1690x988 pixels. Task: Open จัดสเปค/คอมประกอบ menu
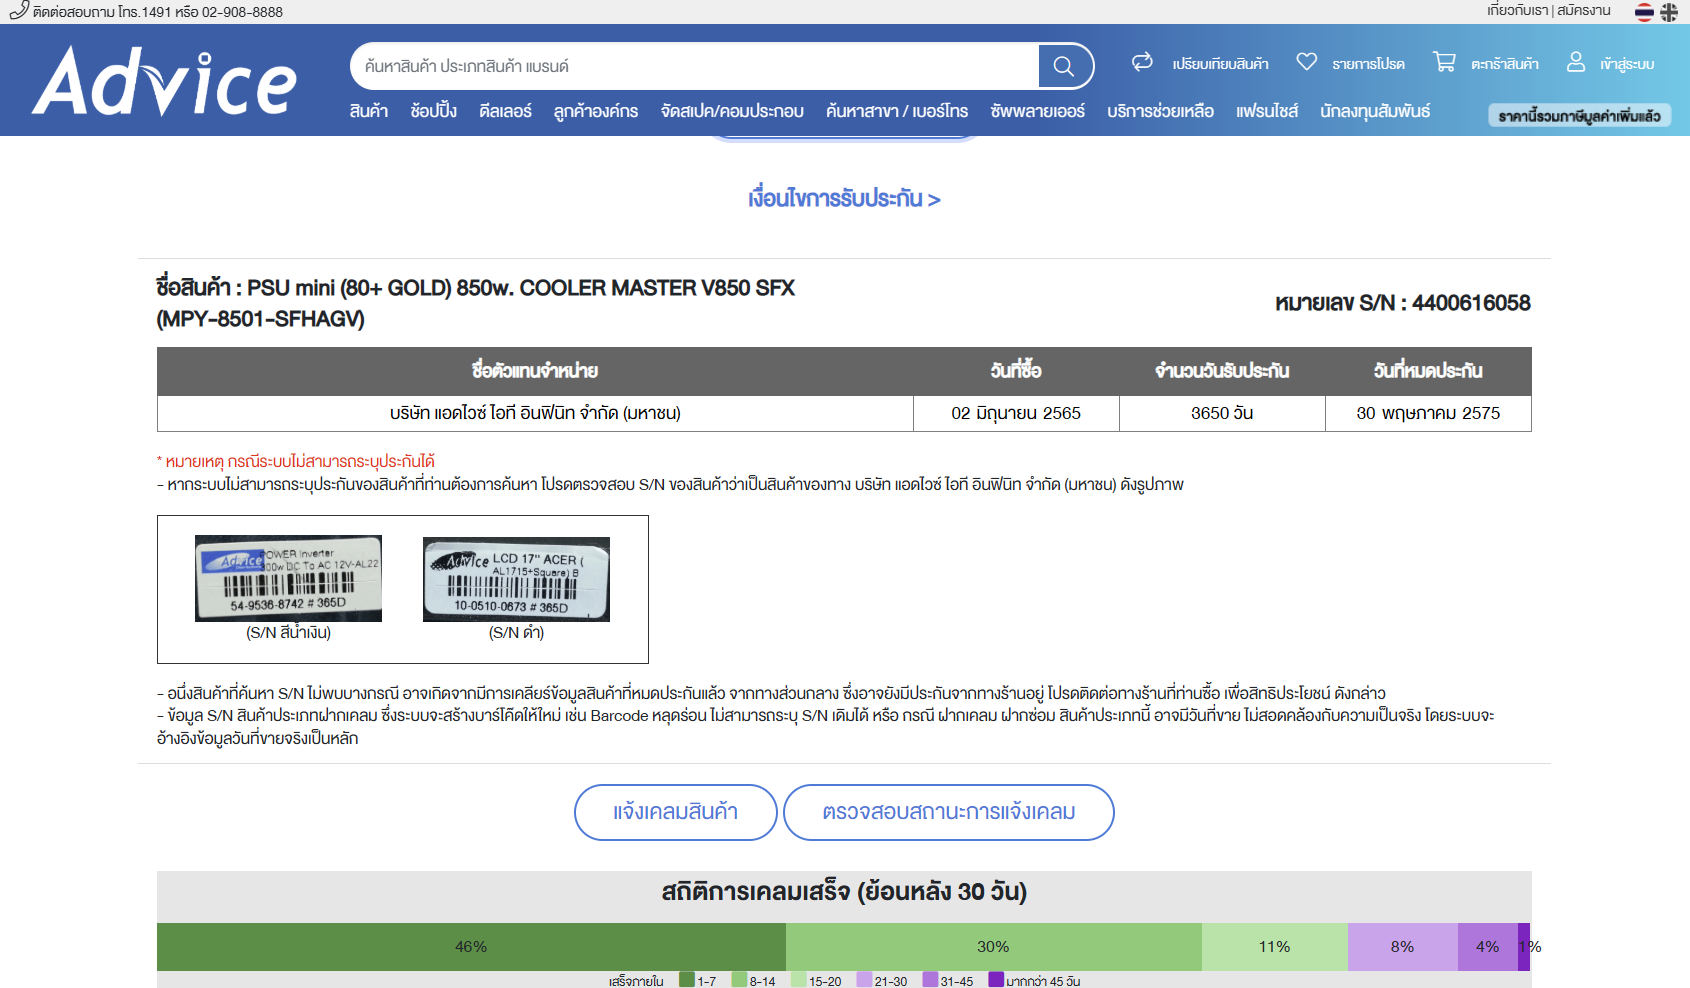732,111
